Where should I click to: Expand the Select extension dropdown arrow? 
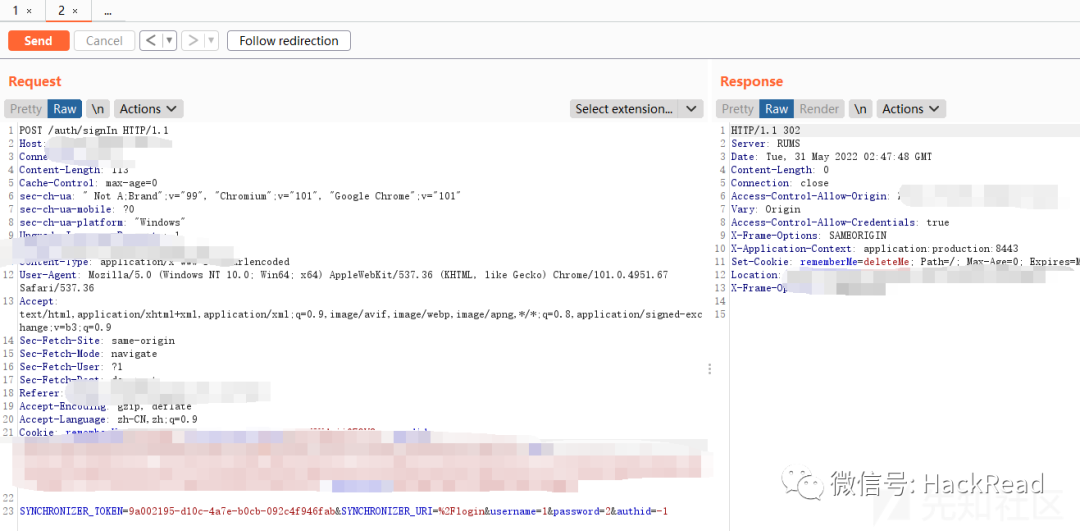click(691, 109)
